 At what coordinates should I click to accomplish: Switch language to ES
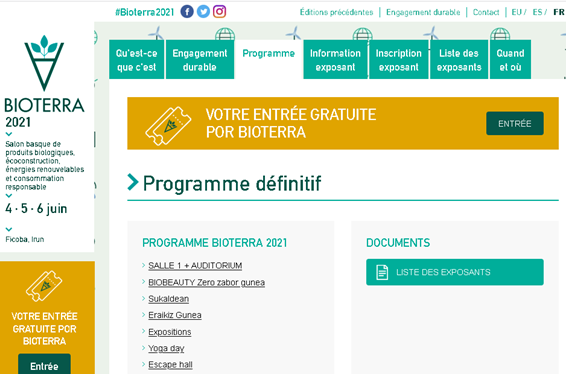tap(537, 12)
